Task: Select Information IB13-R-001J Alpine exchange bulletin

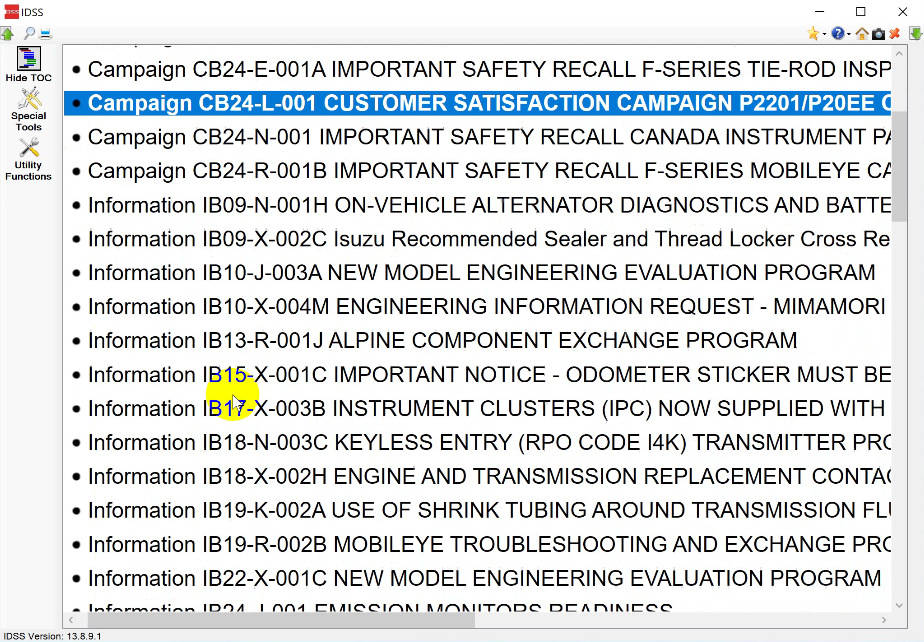Action: point(400,340)
